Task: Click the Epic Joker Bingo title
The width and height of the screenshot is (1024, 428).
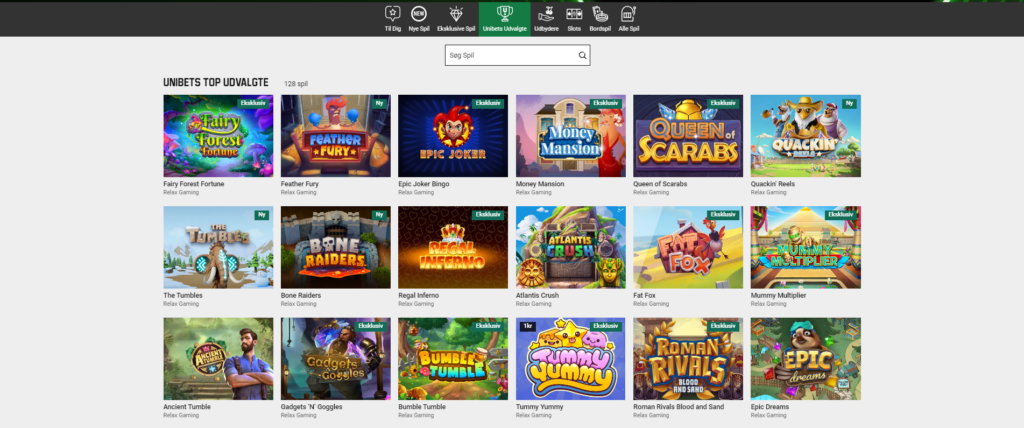Action: (x=424, y=184)
